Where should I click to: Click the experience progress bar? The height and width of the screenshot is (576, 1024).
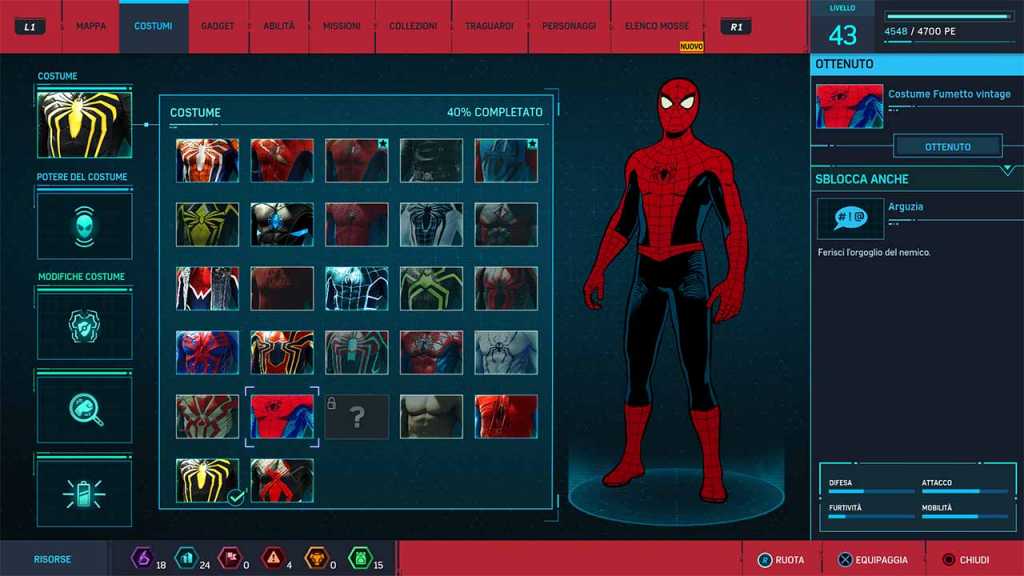tap(949, 16)
